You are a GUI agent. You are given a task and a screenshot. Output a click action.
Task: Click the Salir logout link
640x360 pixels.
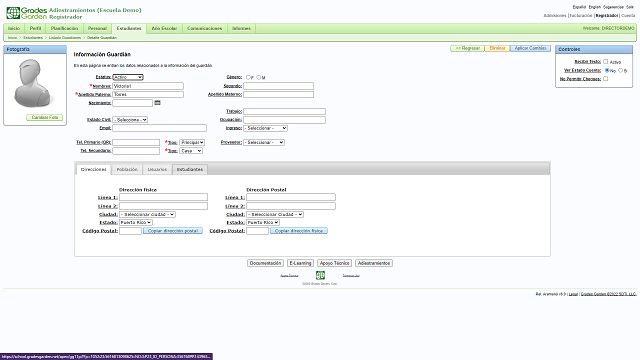tap(630, 7)
